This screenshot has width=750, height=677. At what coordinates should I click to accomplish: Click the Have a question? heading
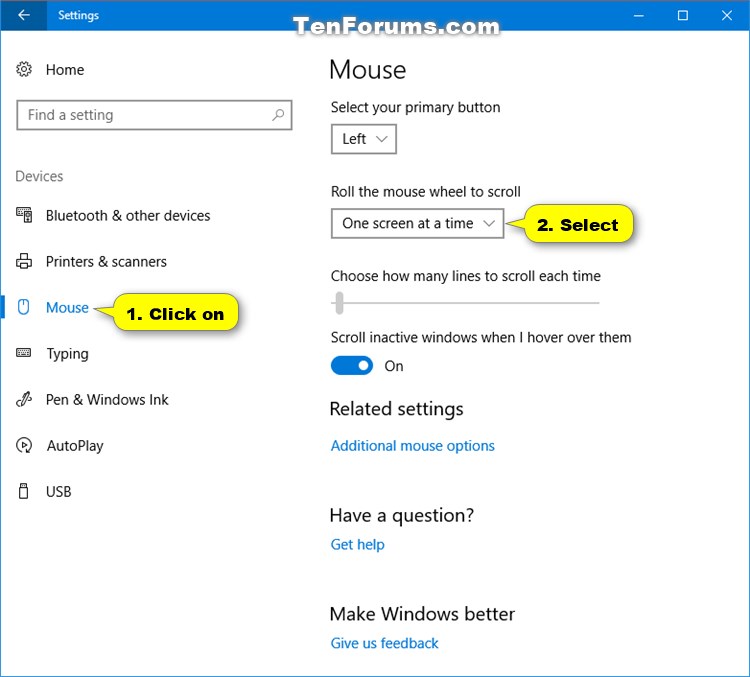tap(402, 516)
